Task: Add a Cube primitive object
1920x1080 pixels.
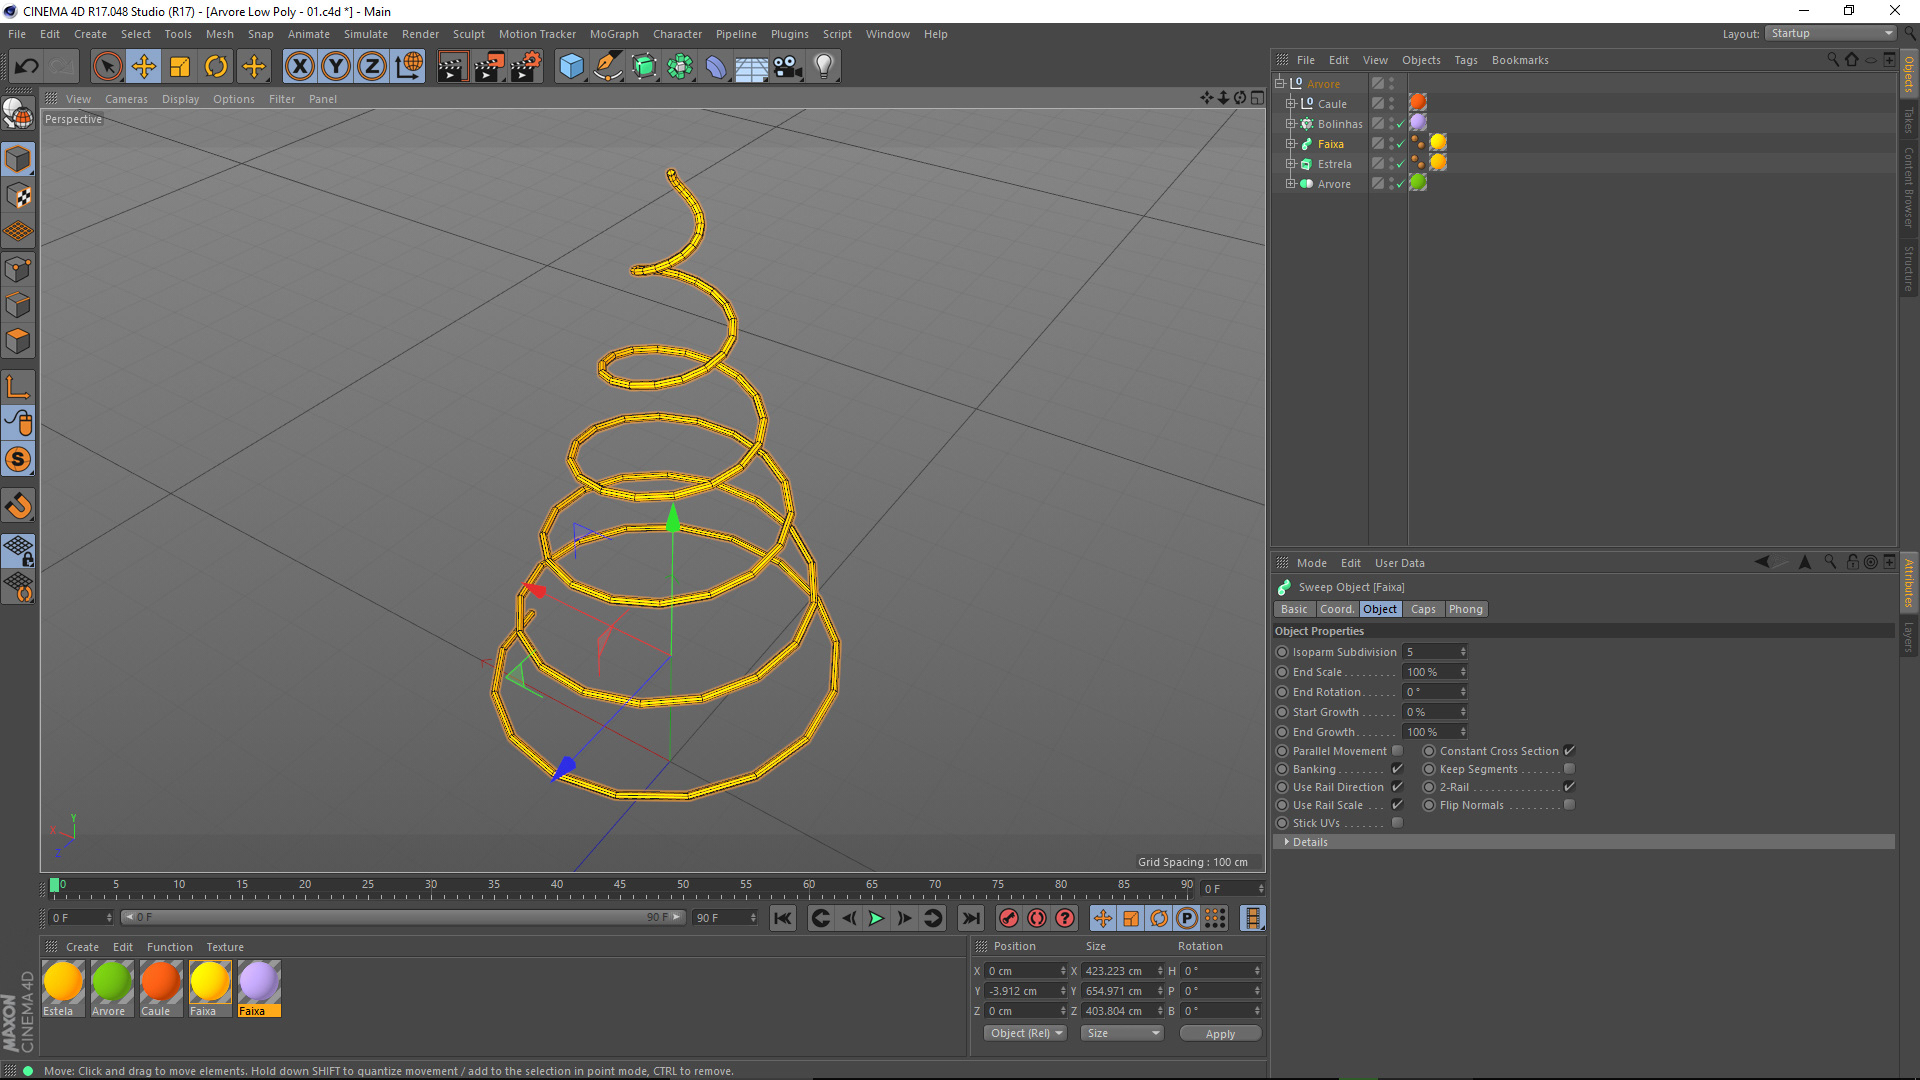Action: (571, 67)
